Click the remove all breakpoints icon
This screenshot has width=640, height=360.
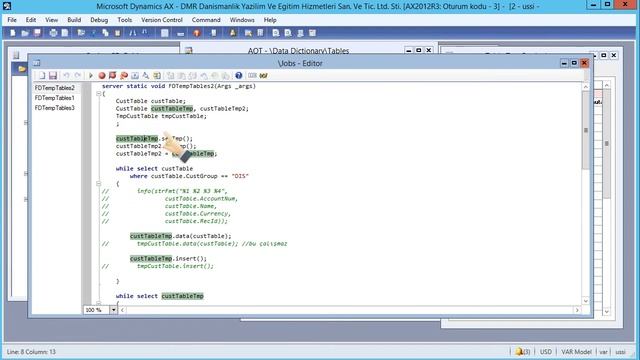coord(113,76)
